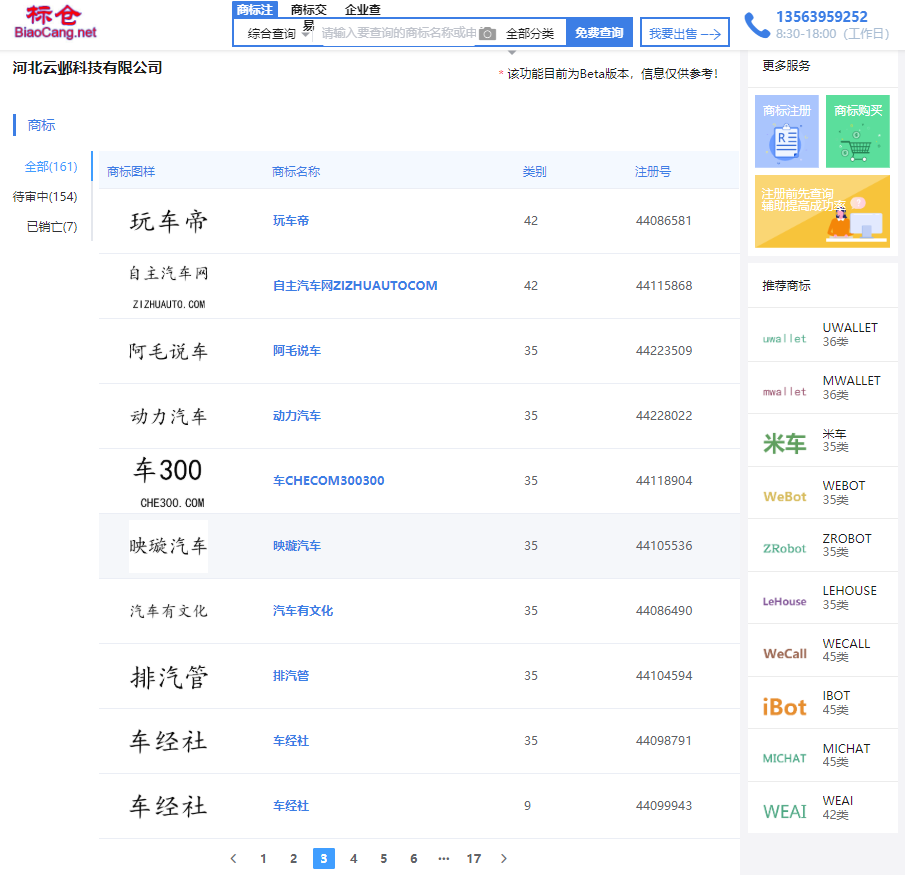The width and height of the screenshot is (905, 875).
Task: Click the WeBot logo thumbnail
Action: 784,496
